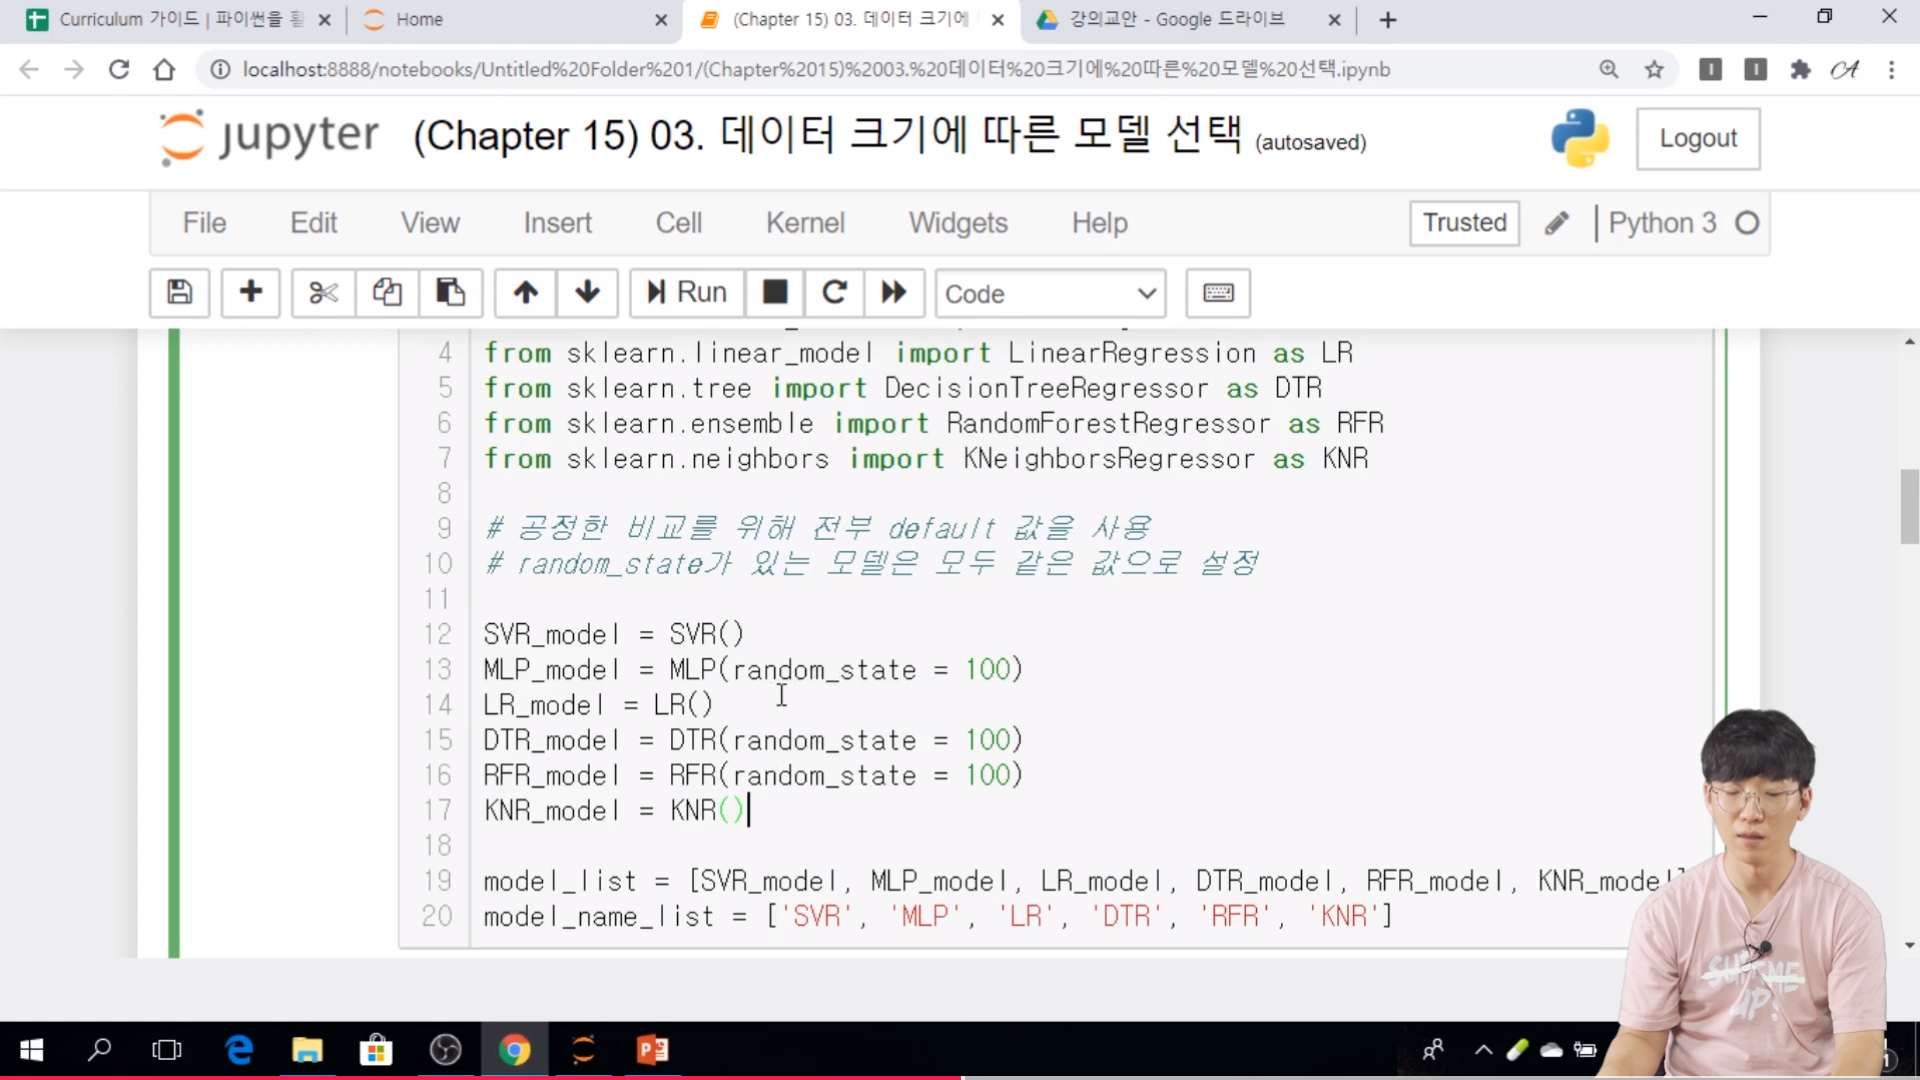The width and height of the screenshot is (1920, 1080).
Task: Interrupt the kernel with the stop icon
Action: pos(775,293)
